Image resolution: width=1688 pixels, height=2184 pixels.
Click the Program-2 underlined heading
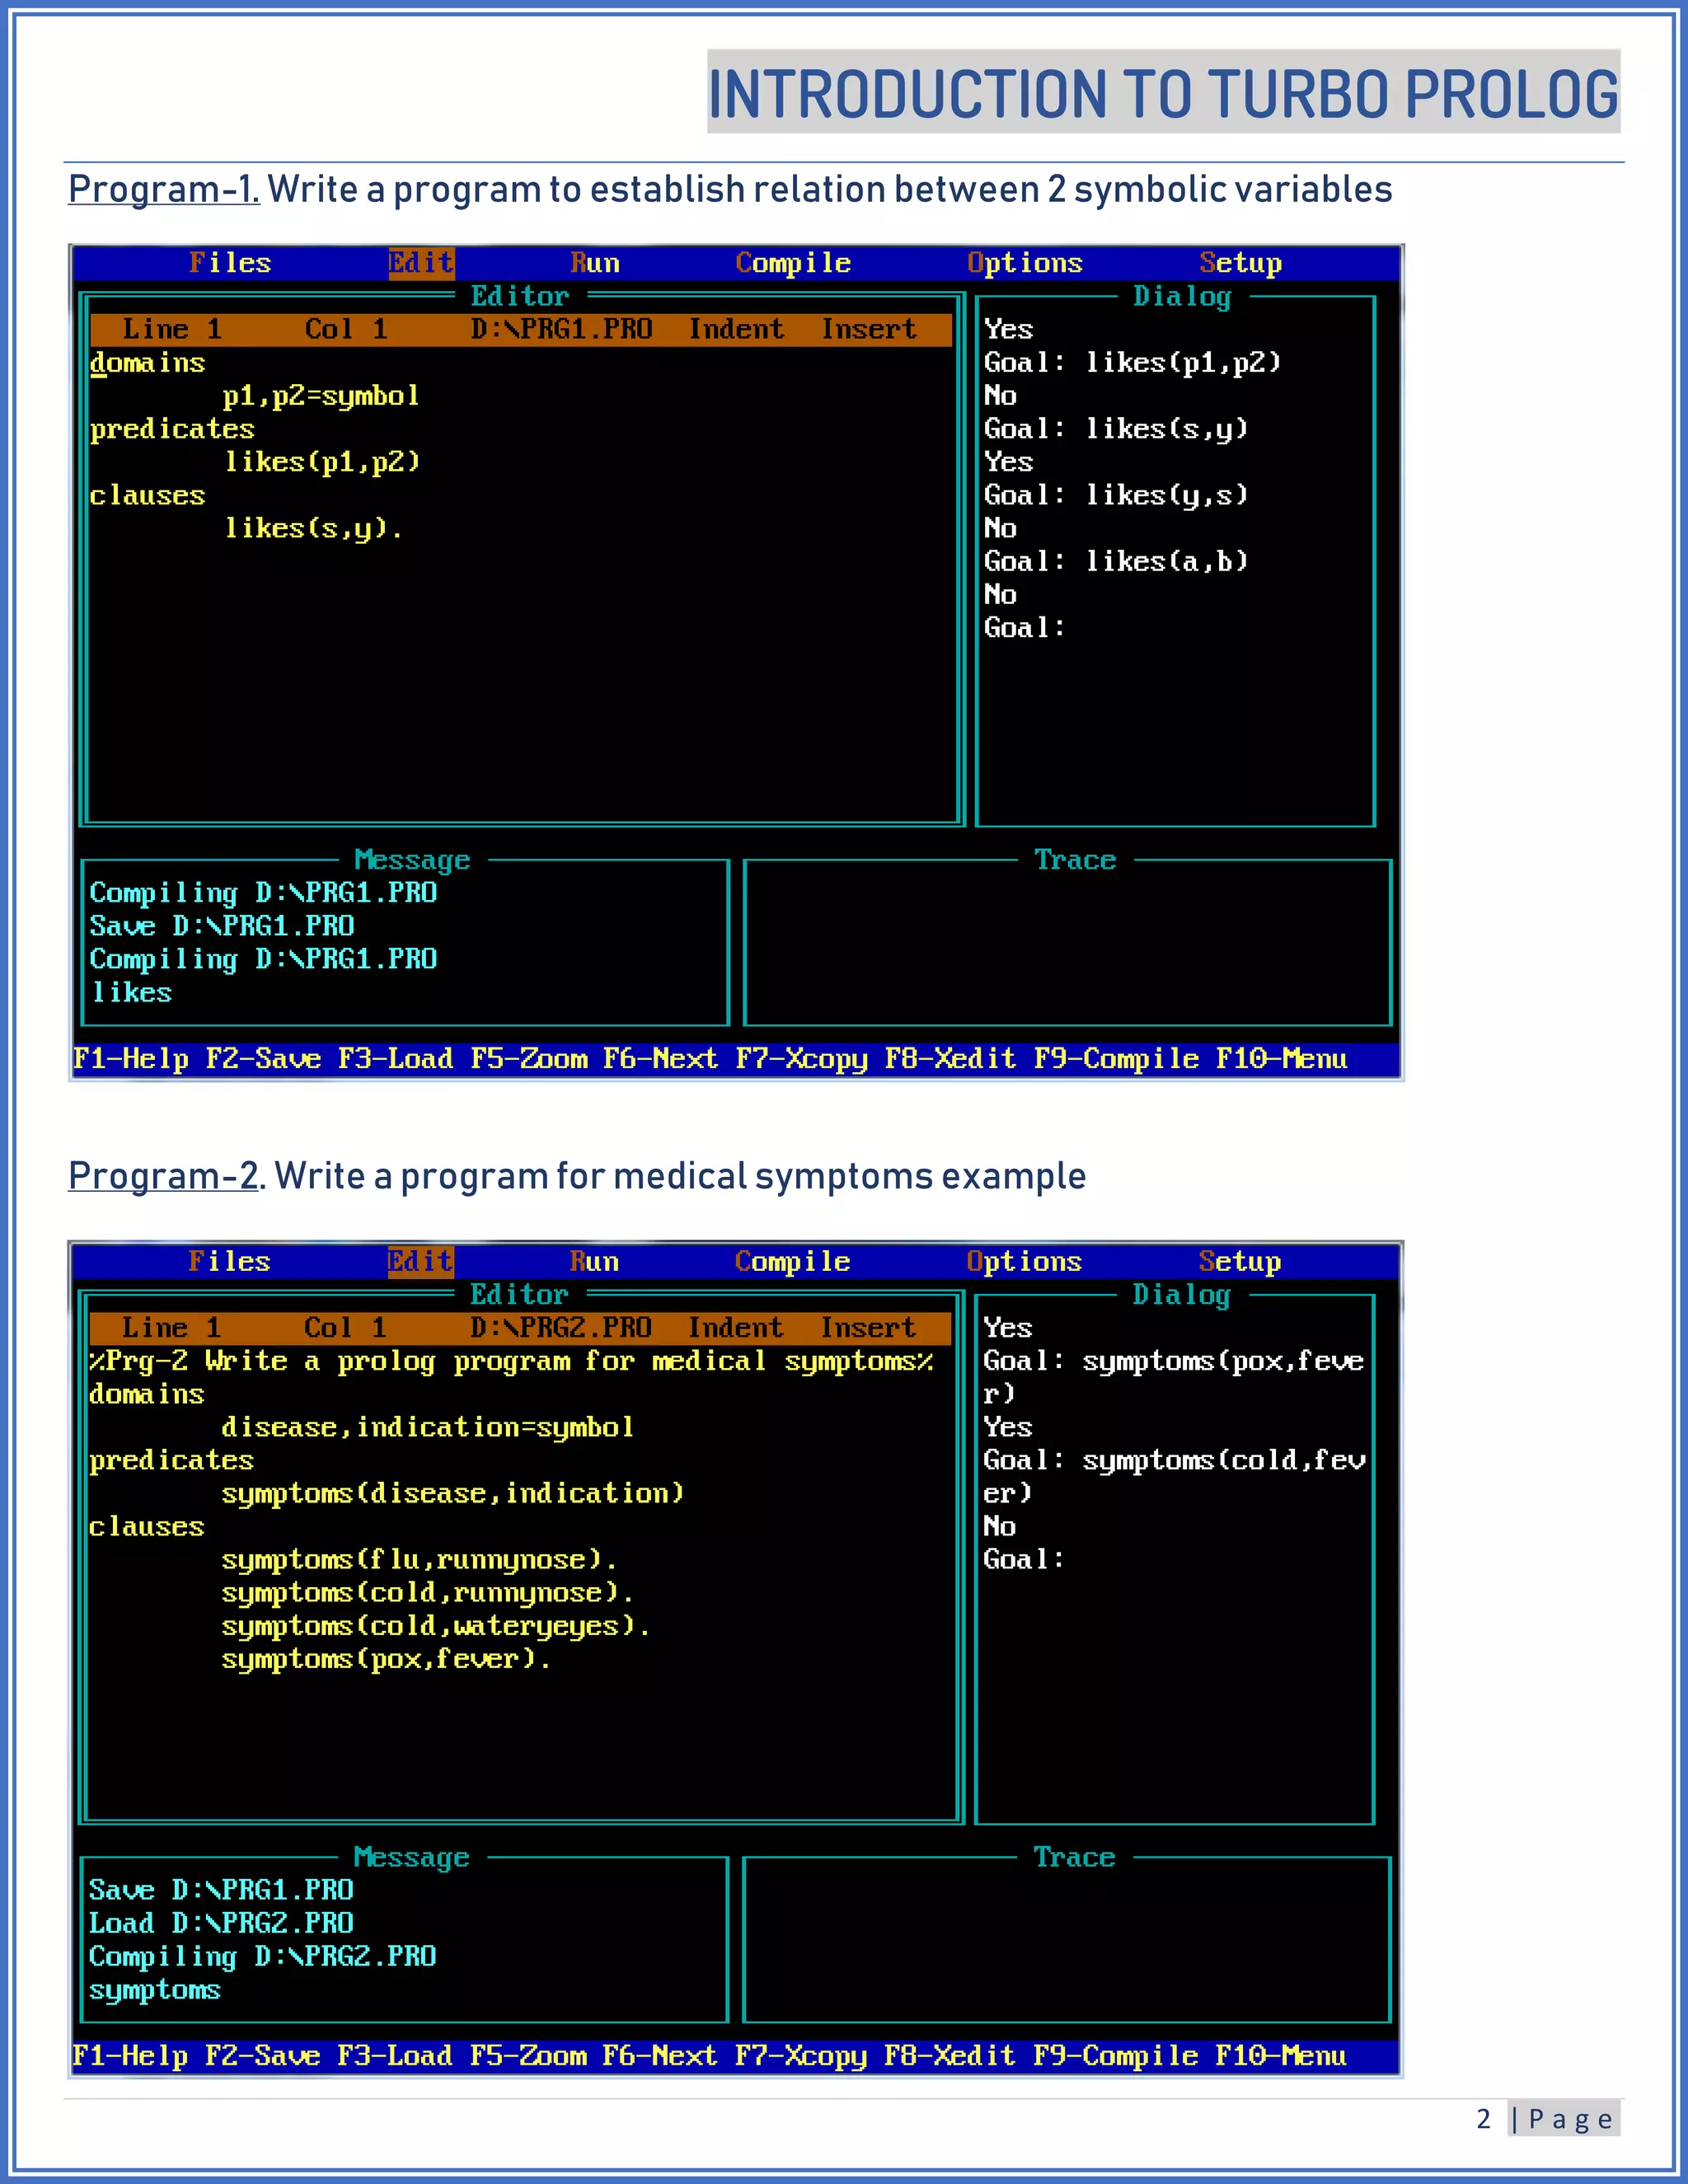163,1175
